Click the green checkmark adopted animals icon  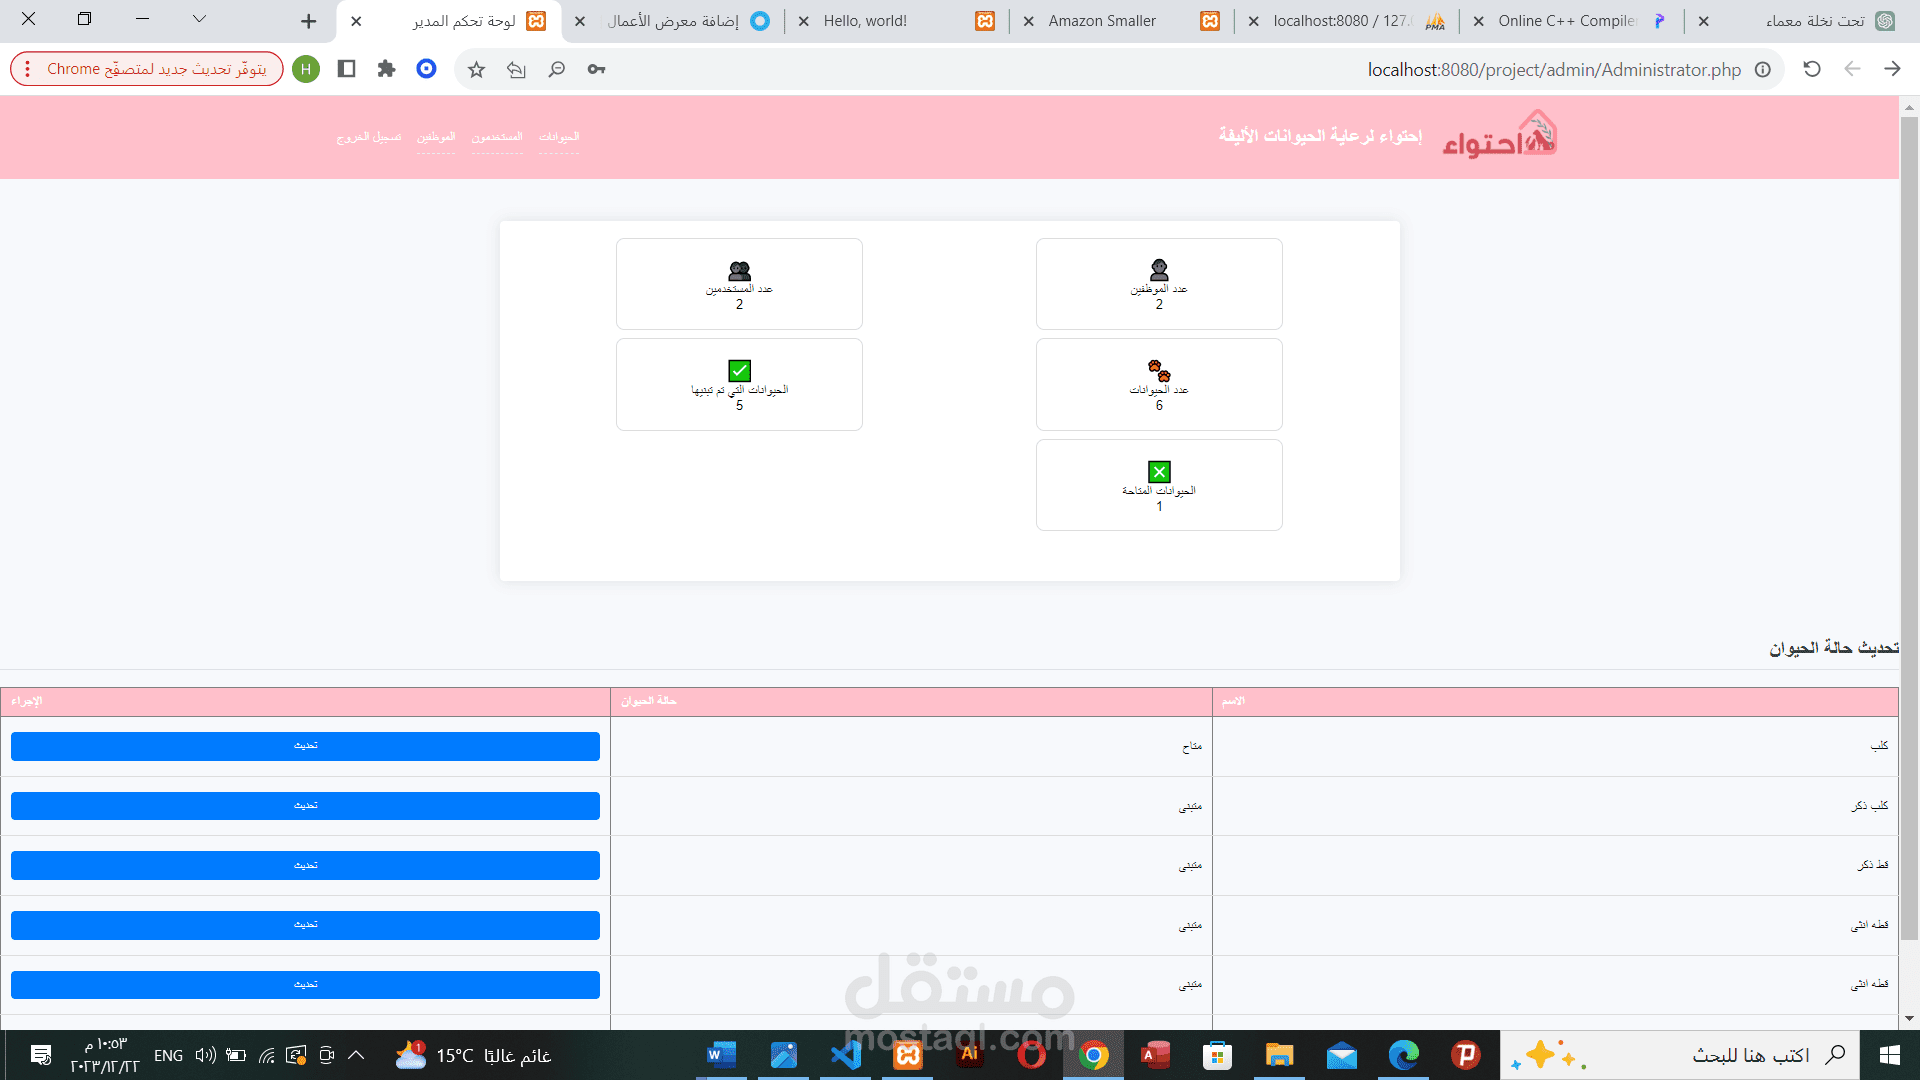pyautogui.click(x=739, y=371)
